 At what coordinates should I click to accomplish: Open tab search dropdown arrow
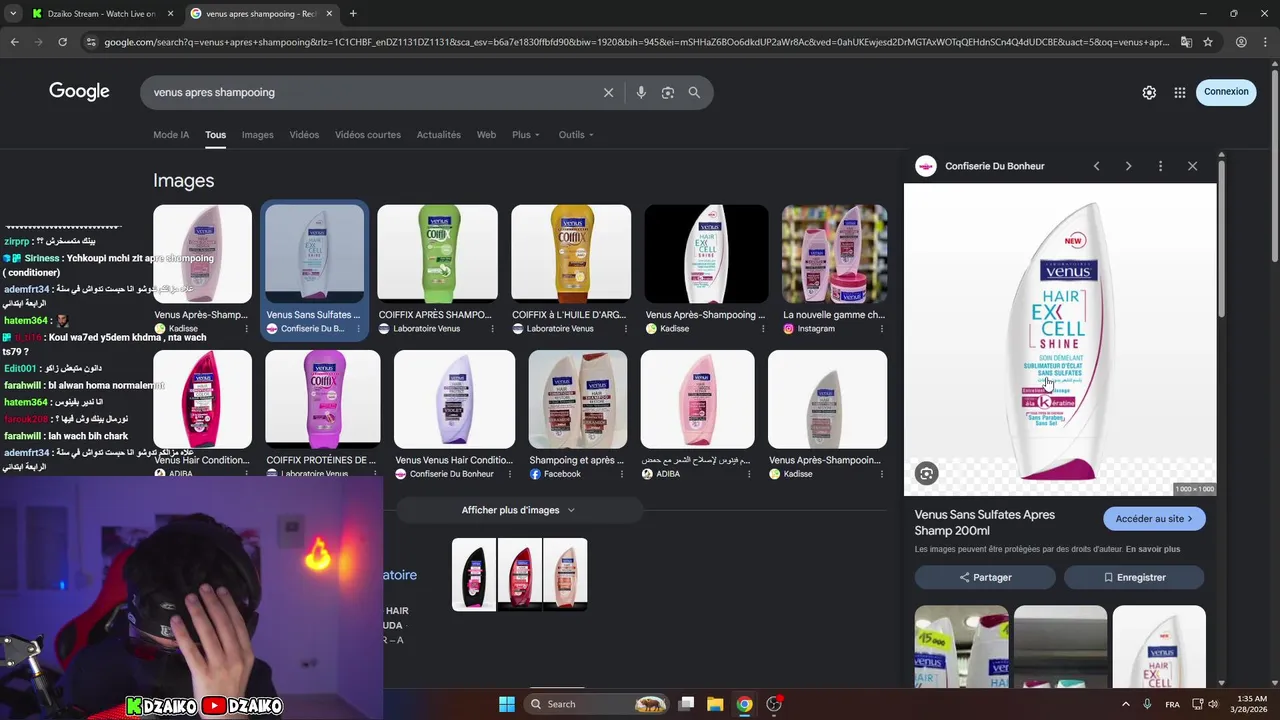pos(12,14)
